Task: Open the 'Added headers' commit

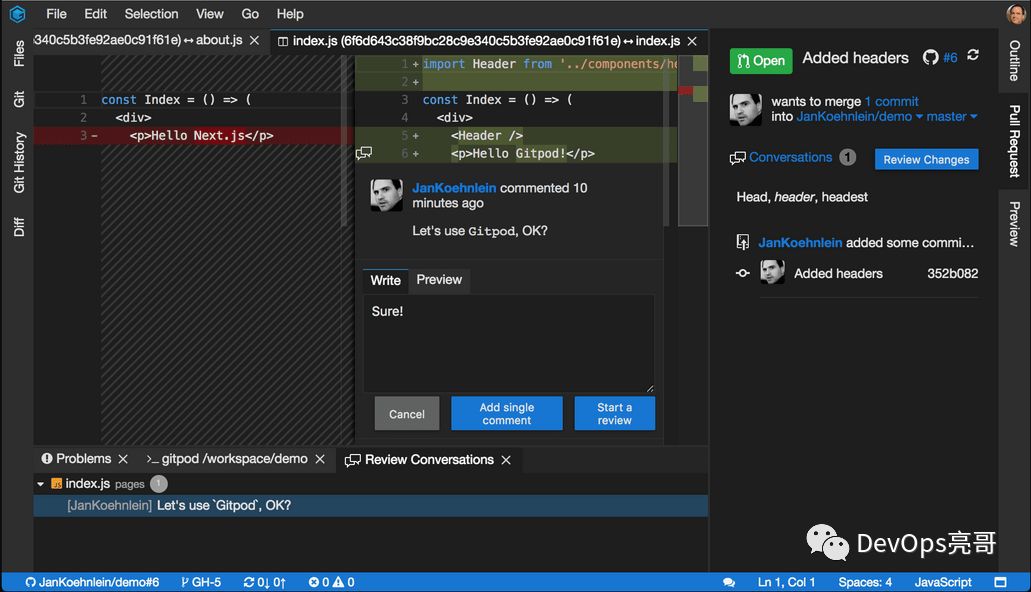Action: tap(838, 274)
